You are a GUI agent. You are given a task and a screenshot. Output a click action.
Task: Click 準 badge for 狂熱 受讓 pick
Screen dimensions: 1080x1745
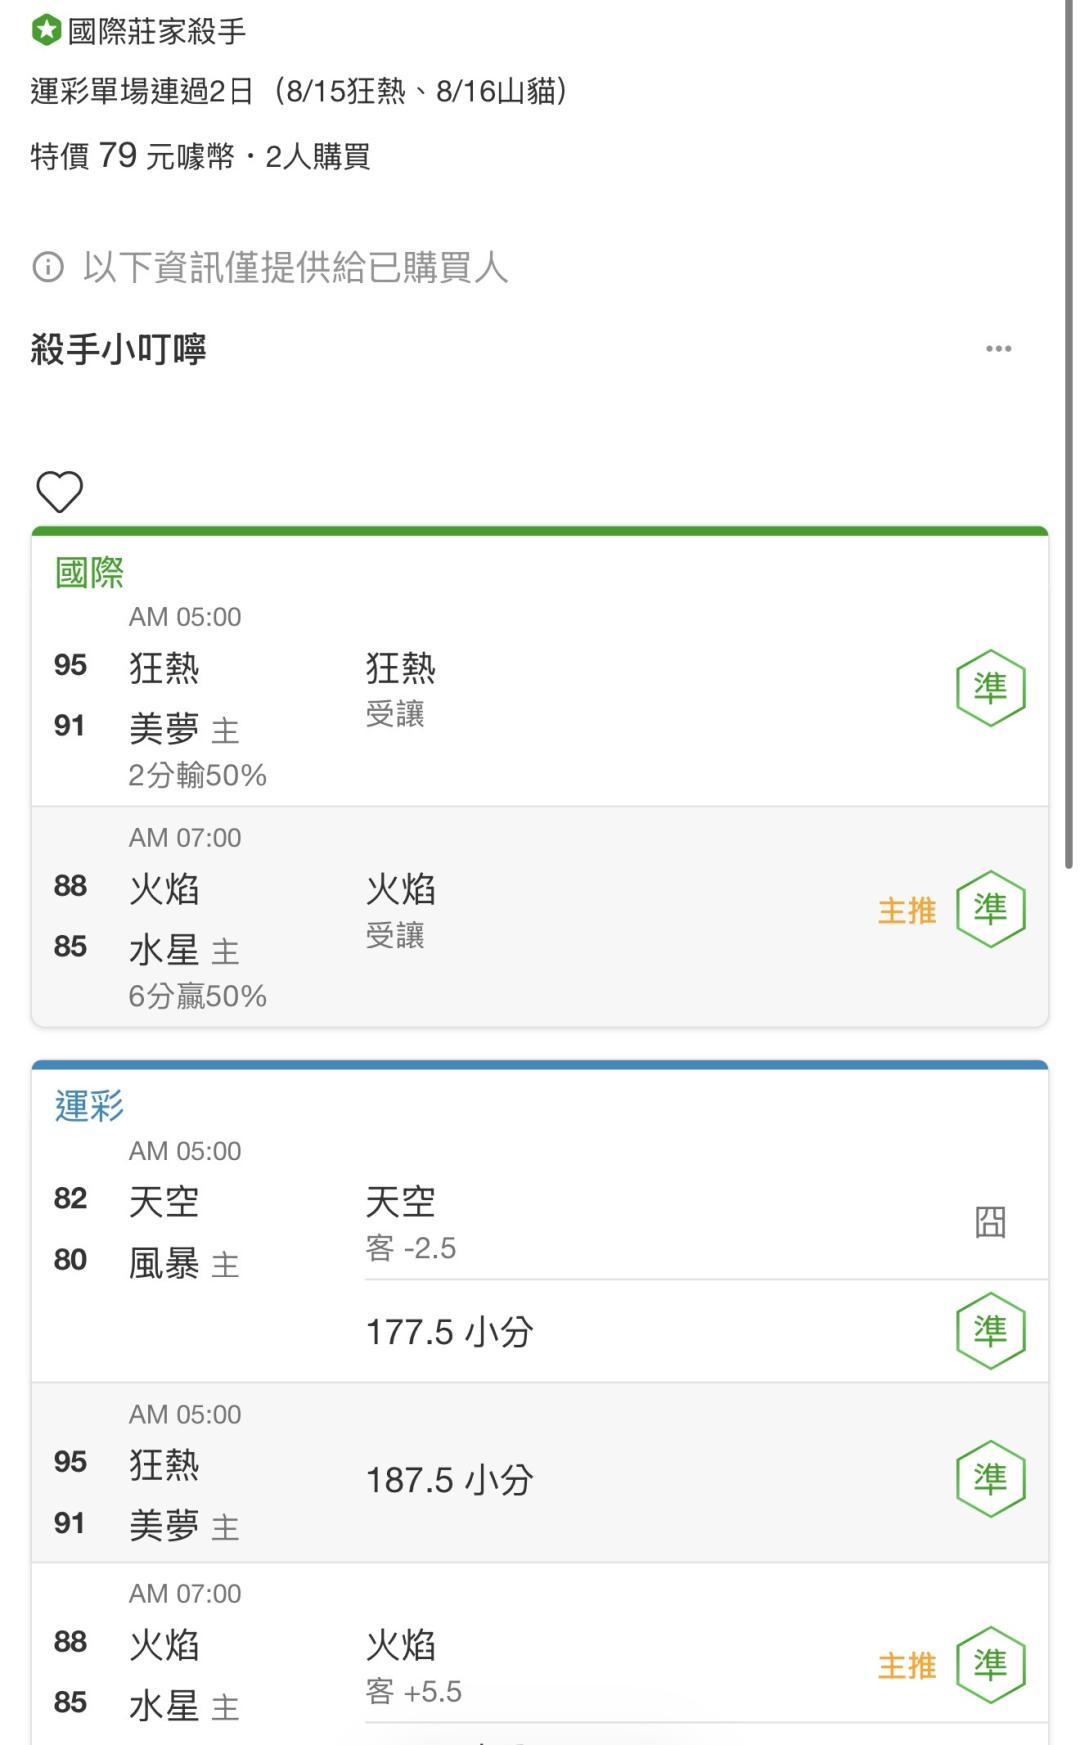coord(990,688)
